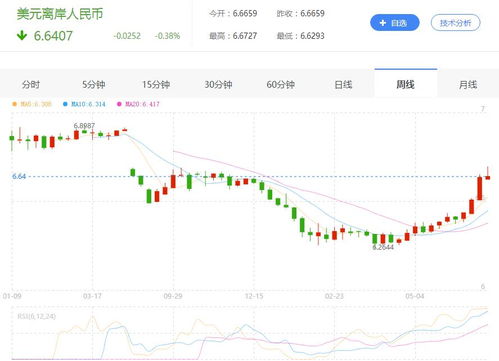This screenshot has width=499, height=361.
Task: Select the 60分钟 interval tab
Action: coord(281,85)
